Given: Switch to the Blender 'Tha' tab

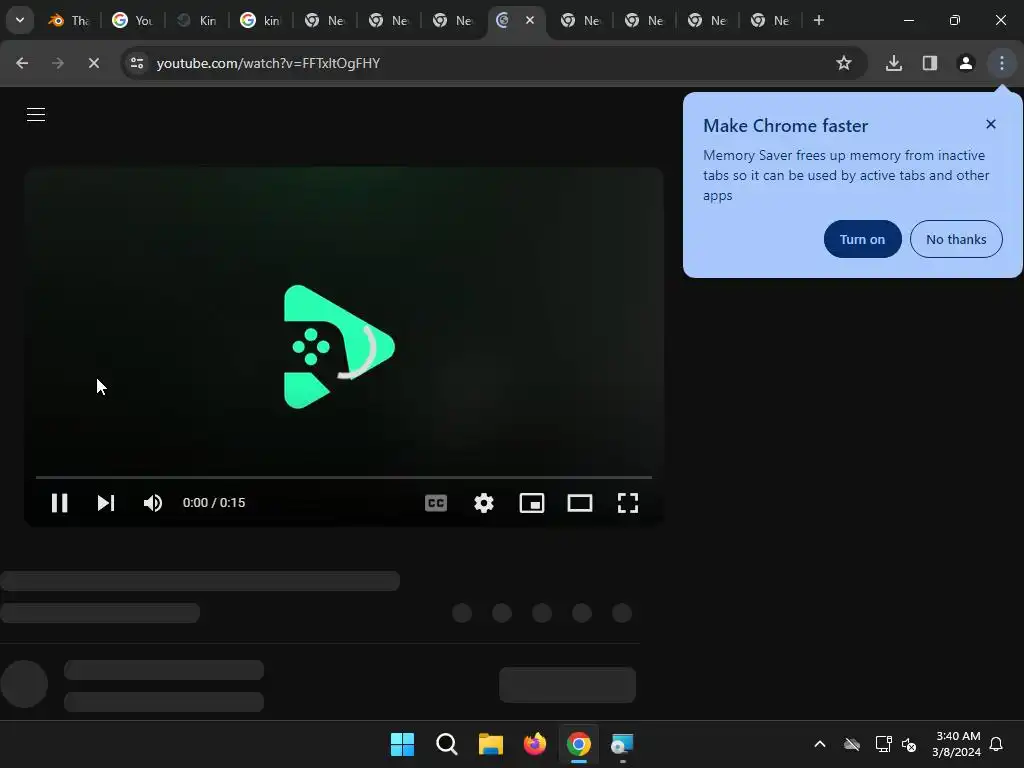Looking at the screenshot, I should pyautogui.click(x=69, y=20).
